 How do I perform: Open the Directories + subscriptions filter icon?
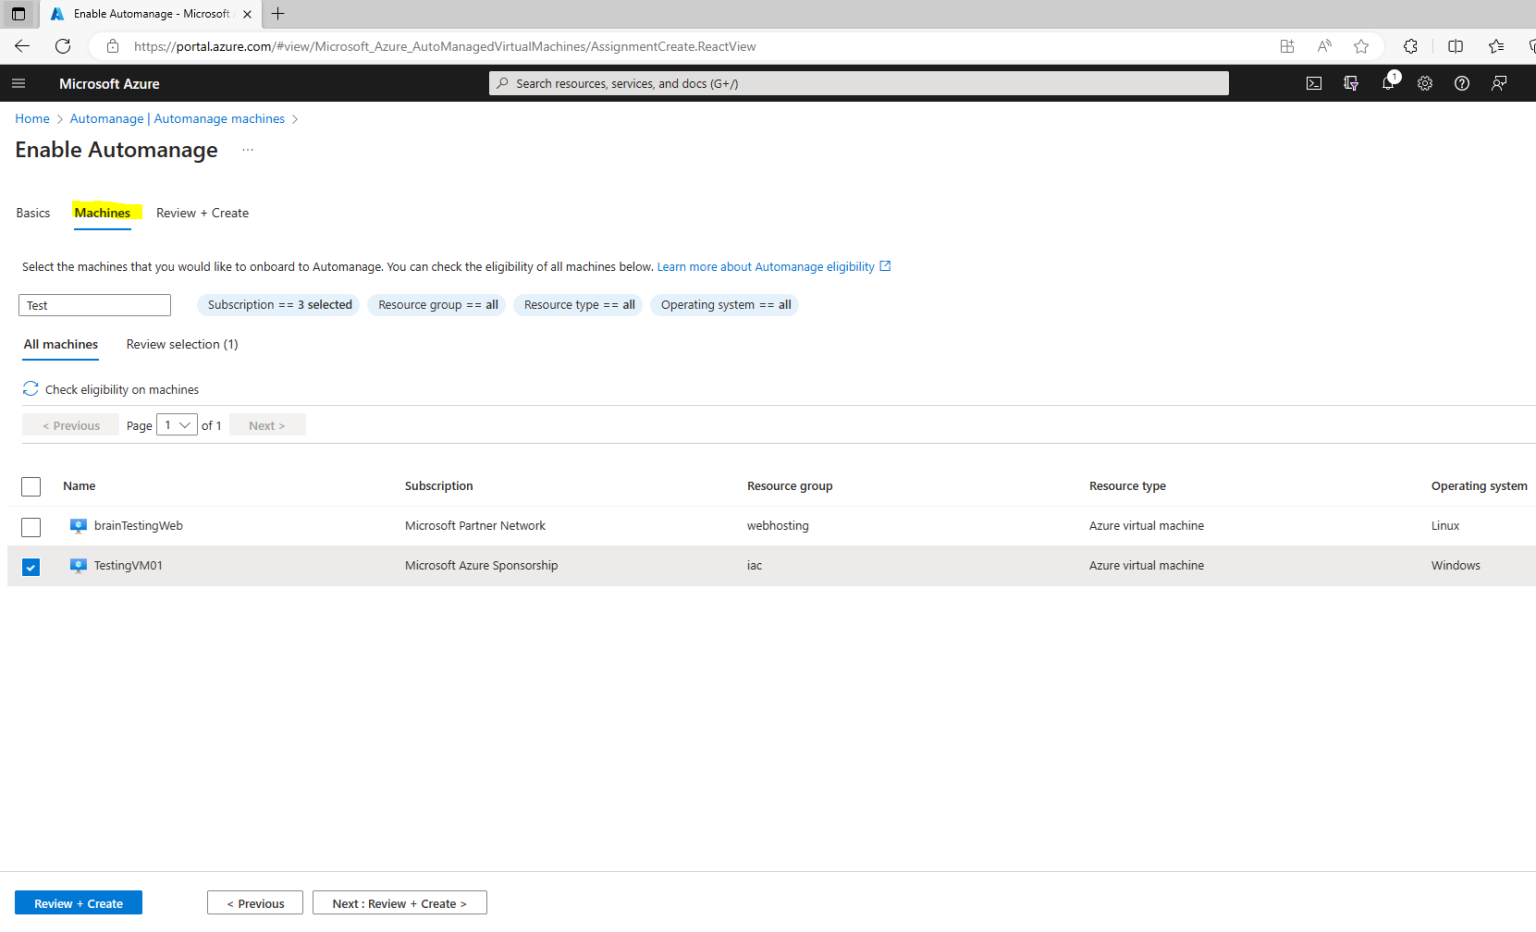pyautogui.click(x=1350, y=83)
